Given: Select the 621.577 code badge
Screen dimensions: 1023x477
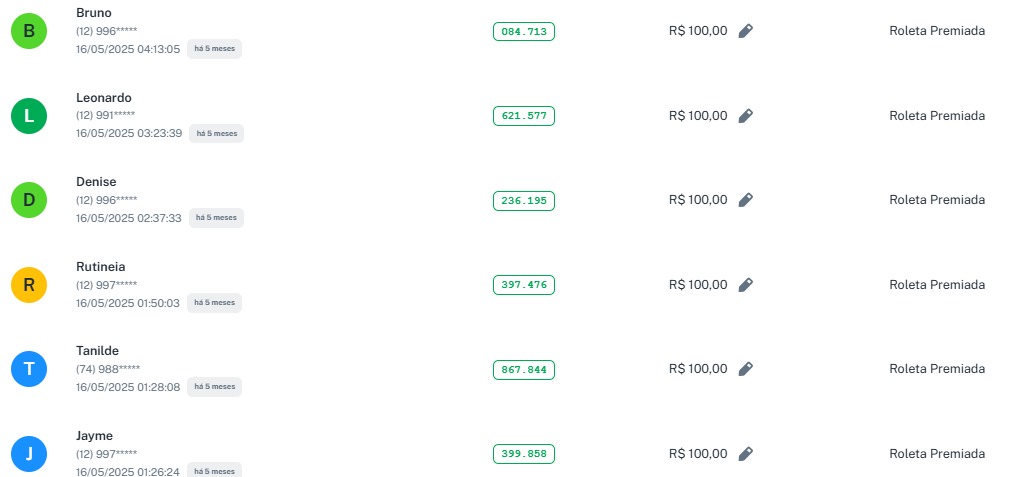Looking at the screenshot, I should click(524, 116).
